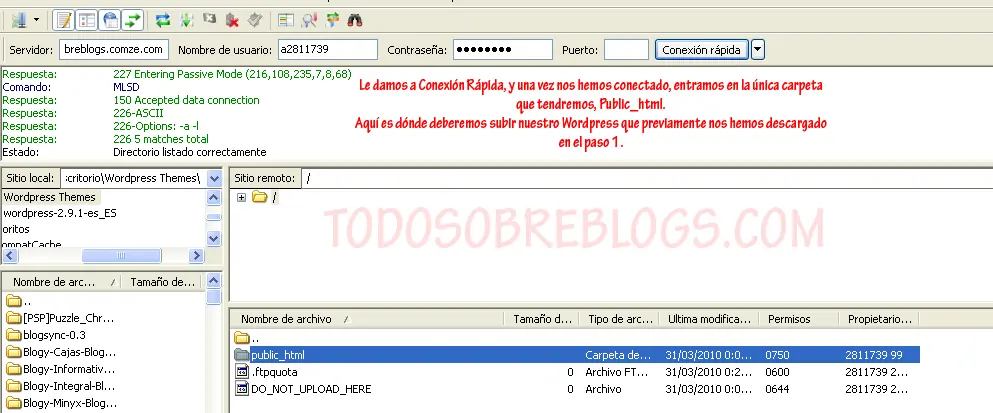Click the Nombre de usuario field

328,49
